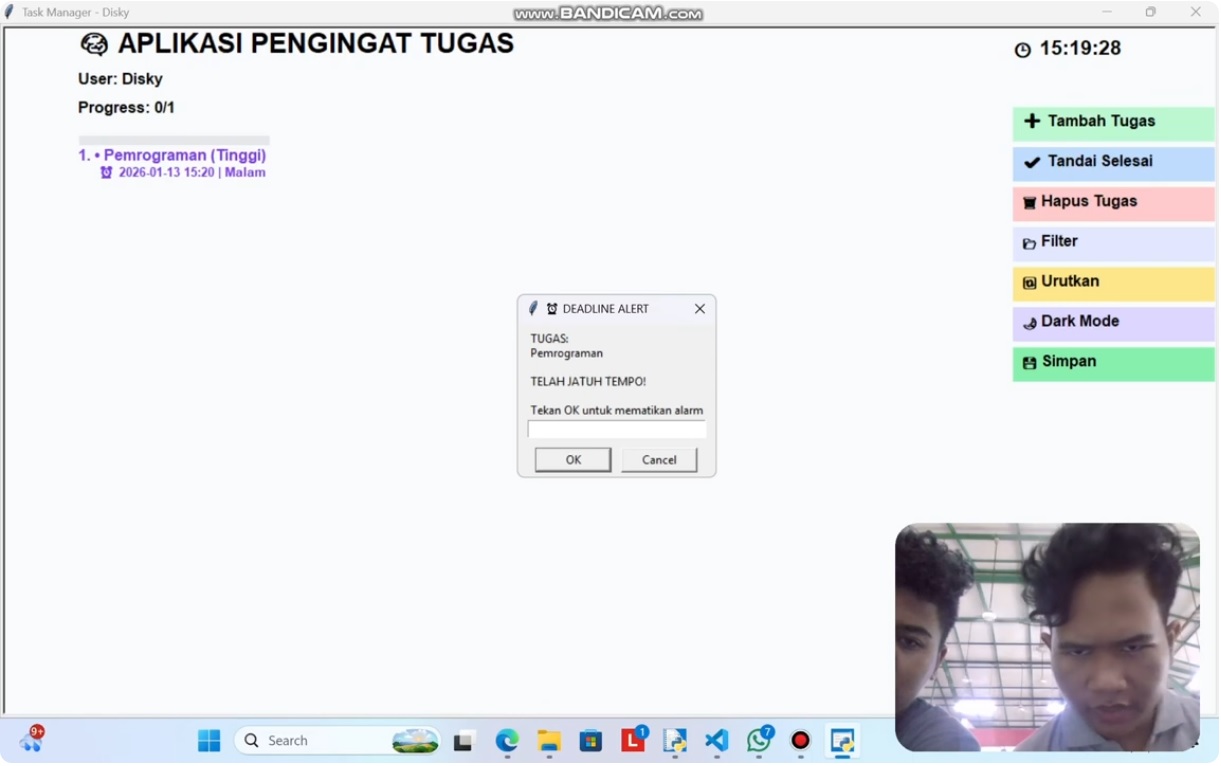
Task: Open the folder icon on the Filter button
Action: [x=1029, y=241]
